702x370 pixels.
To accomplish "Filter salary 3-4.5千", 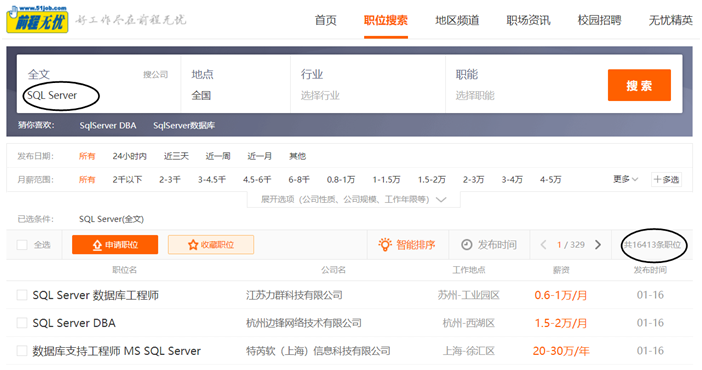I will point(212,180).
